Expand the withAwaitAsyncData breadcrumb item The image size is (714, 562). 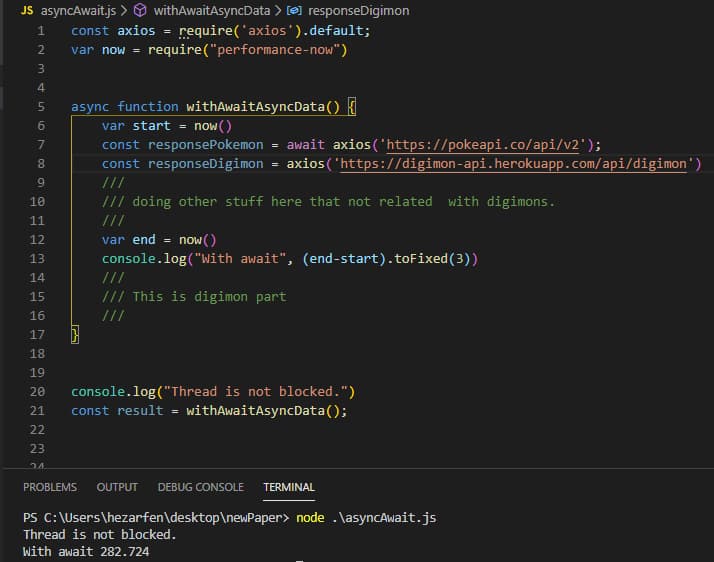210,10
